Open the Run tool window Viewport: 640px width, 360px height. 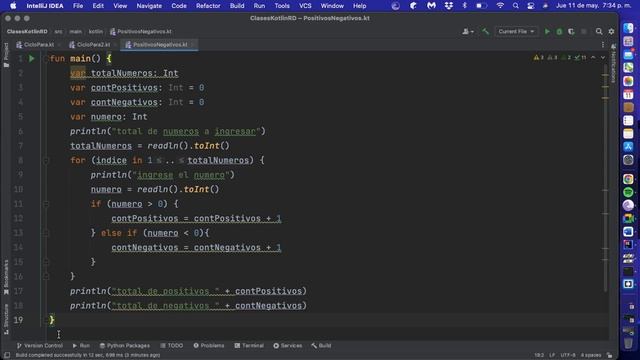point(81,345)
